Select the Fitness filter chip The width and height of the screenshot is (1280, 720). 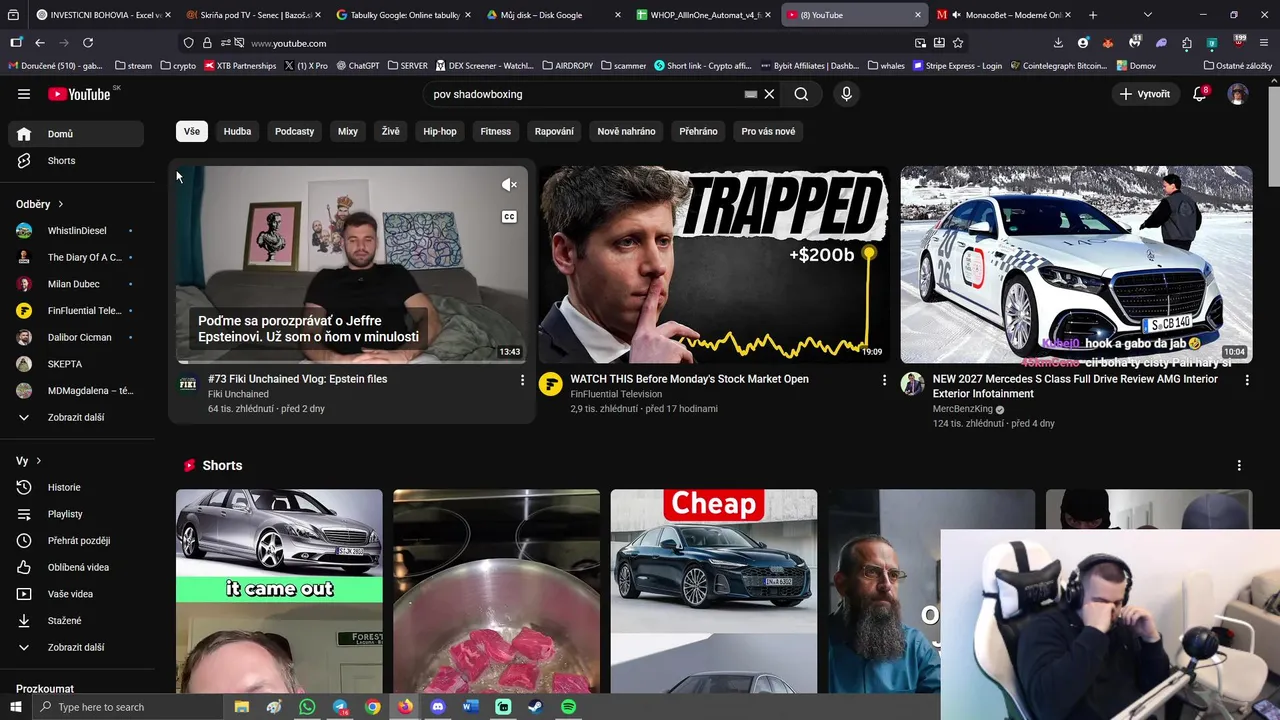pyautogui.click(x=495, y=131)
